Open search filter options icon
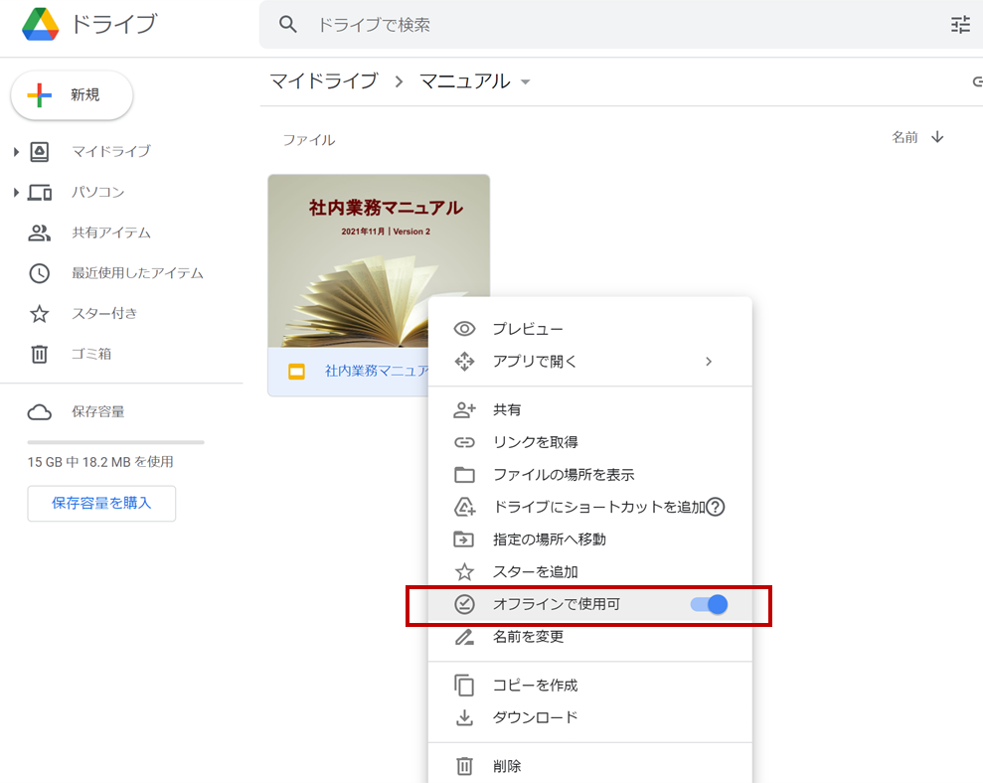The width and height of the screenshot is (983, 783). click(960, 24)
